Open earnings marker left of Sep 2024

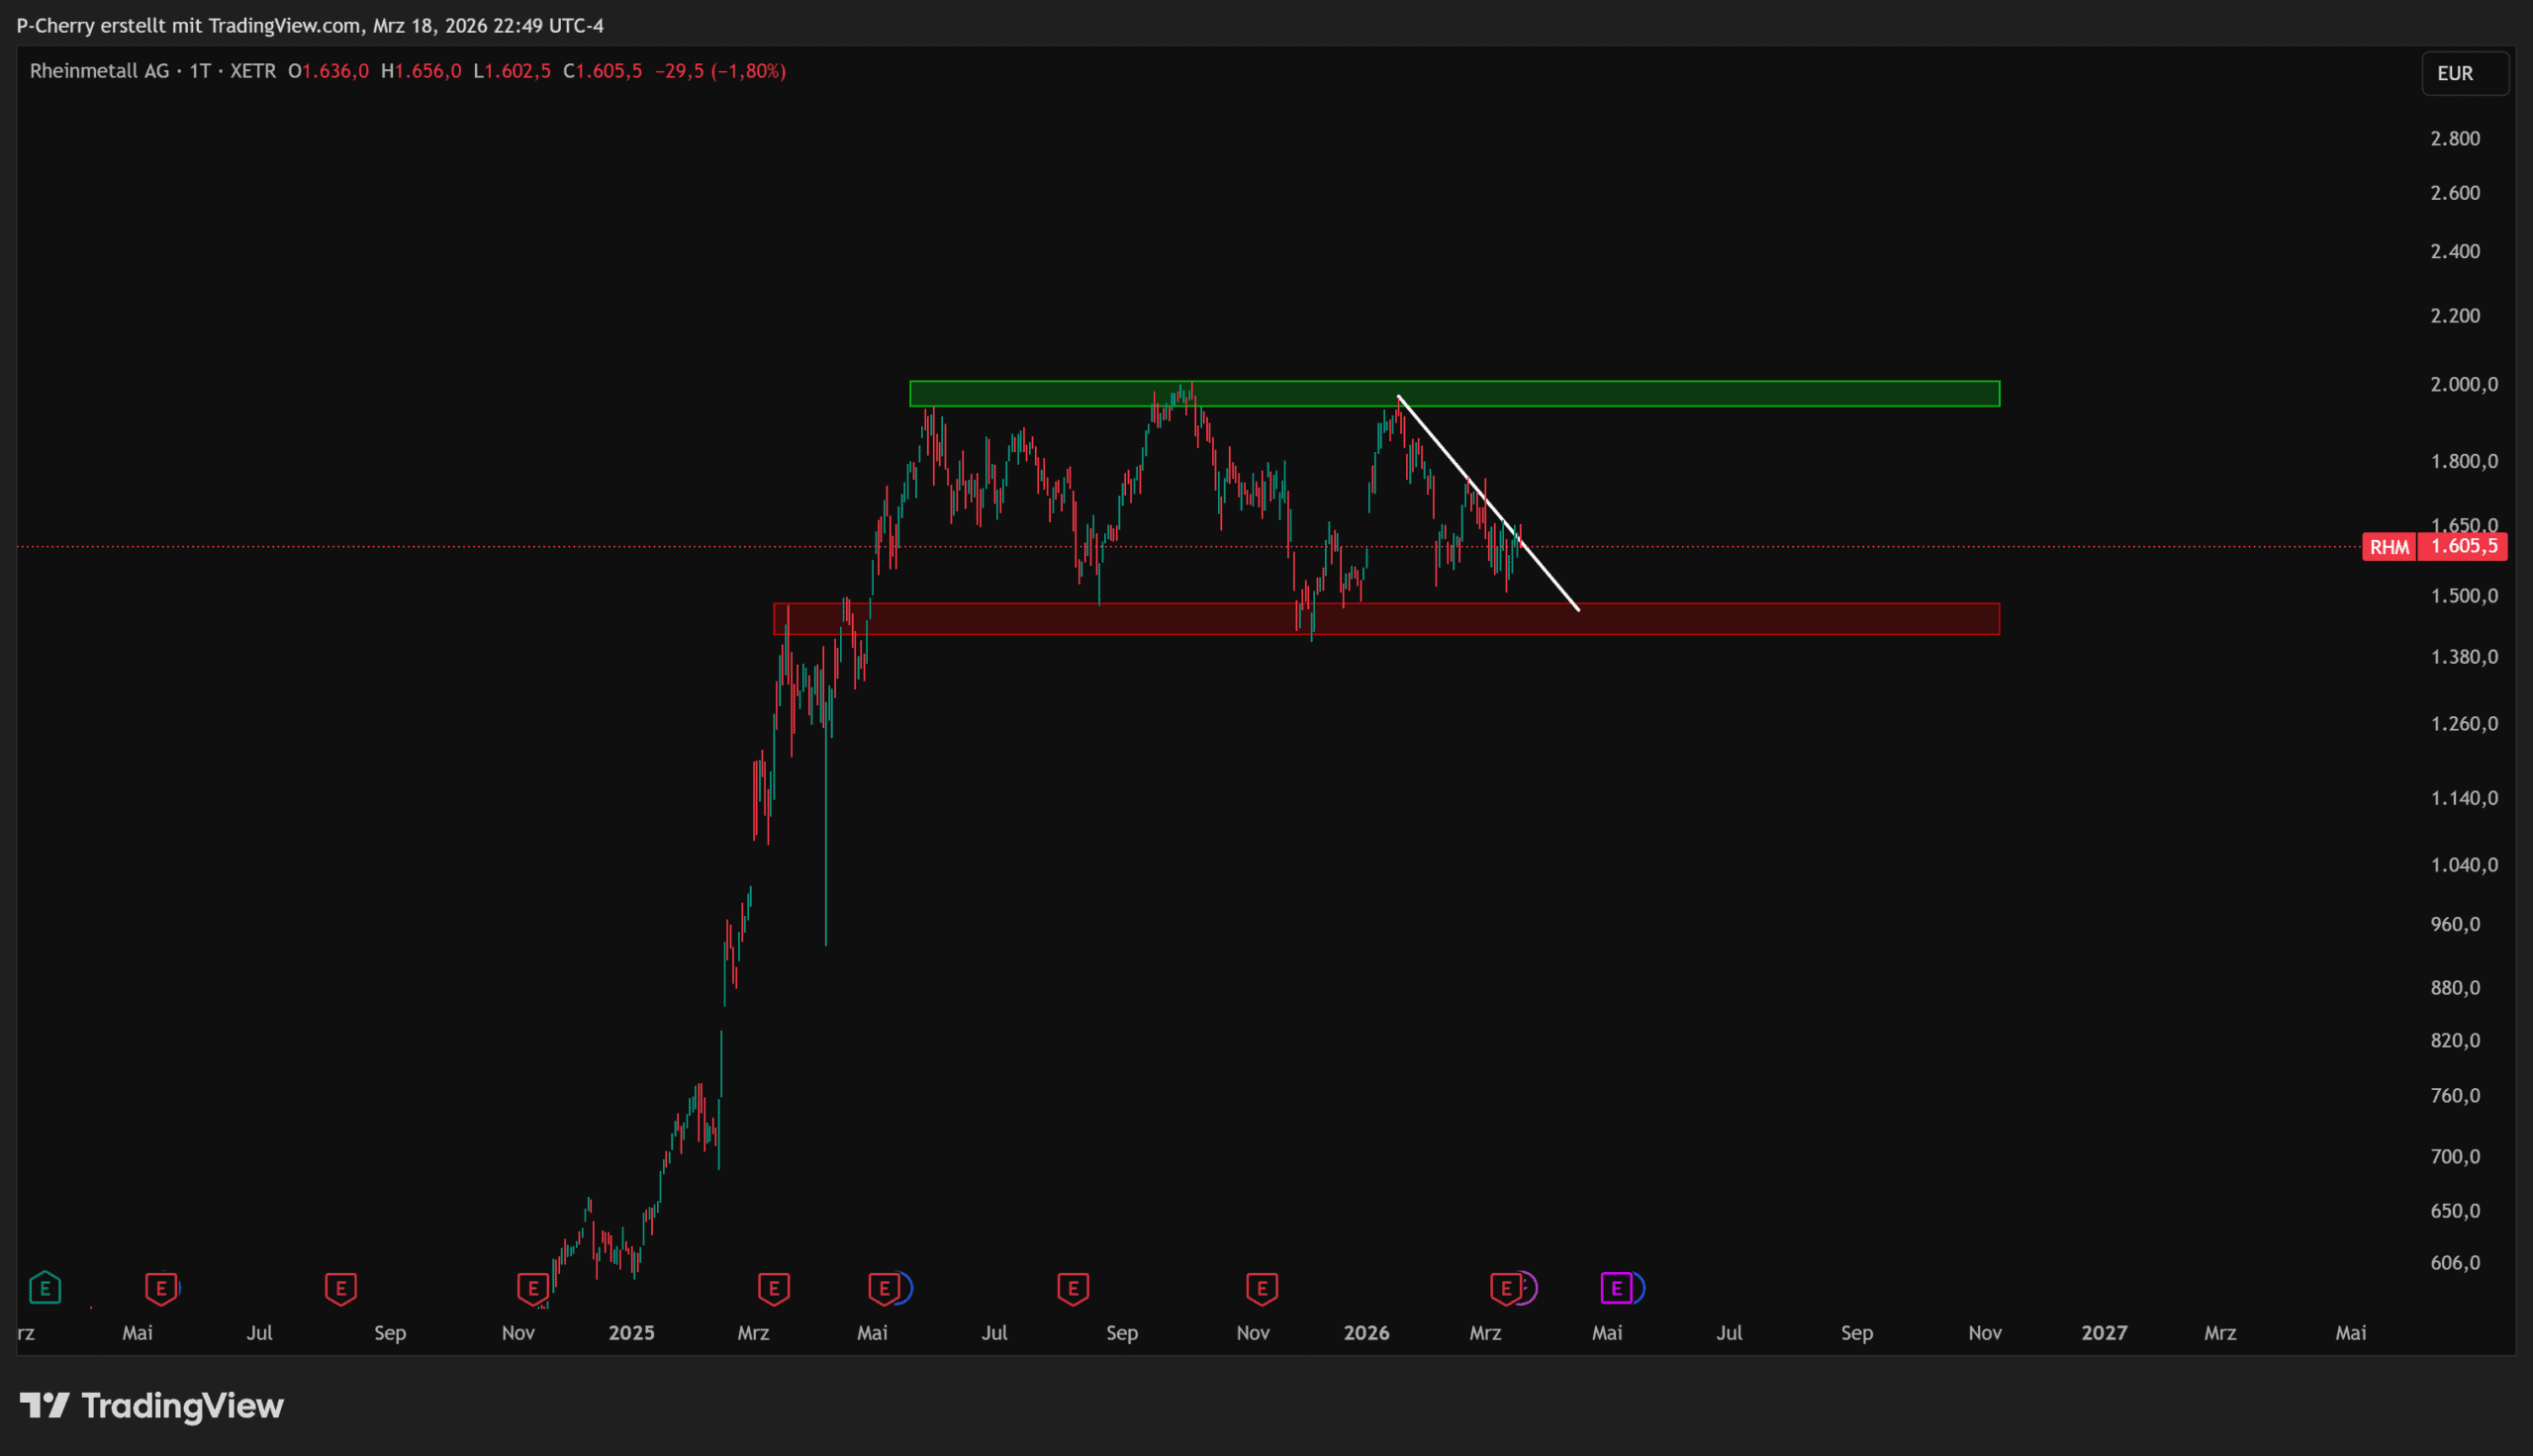pyautogui.click(x=341, y=1288)
